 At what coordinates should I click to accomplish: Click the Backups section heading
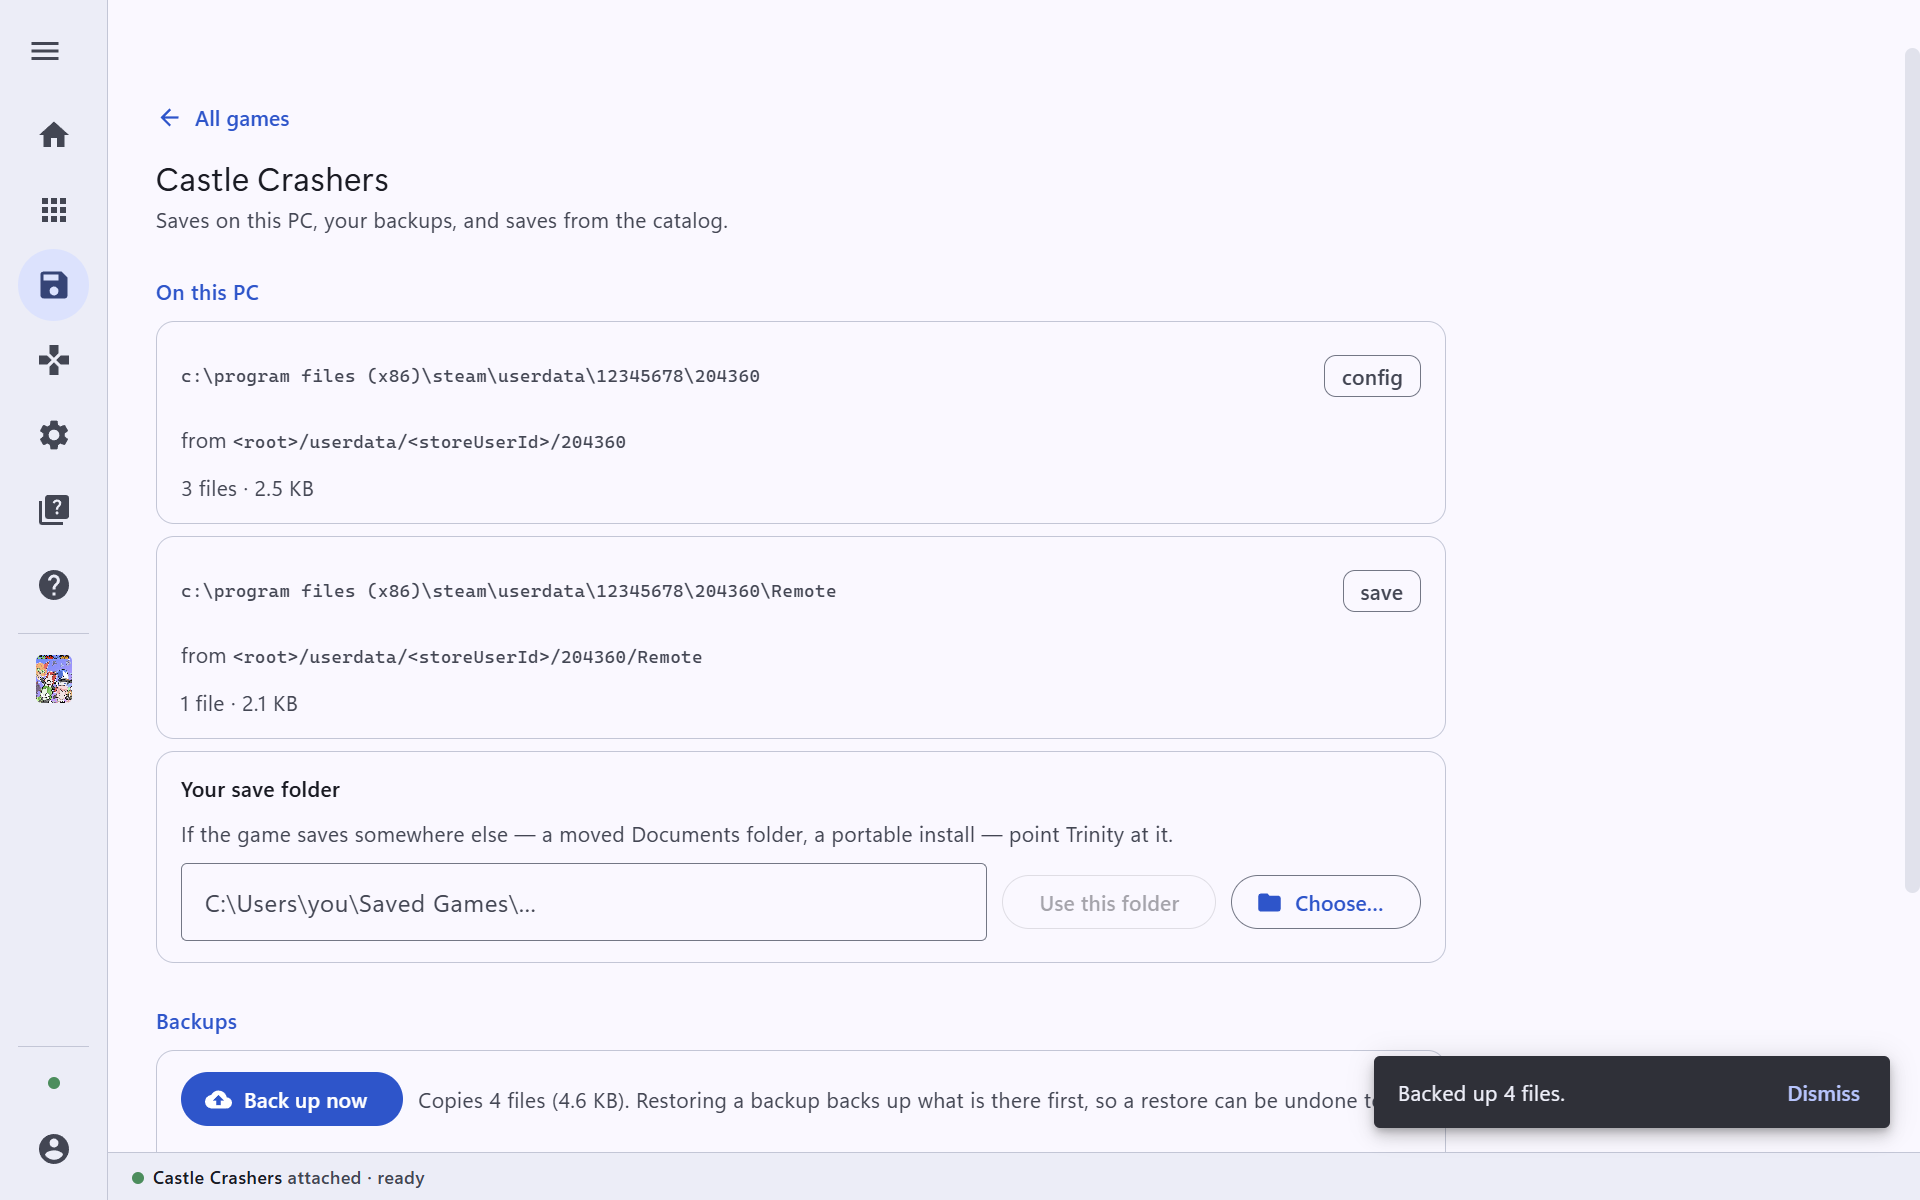click(x=196, y=1022)
